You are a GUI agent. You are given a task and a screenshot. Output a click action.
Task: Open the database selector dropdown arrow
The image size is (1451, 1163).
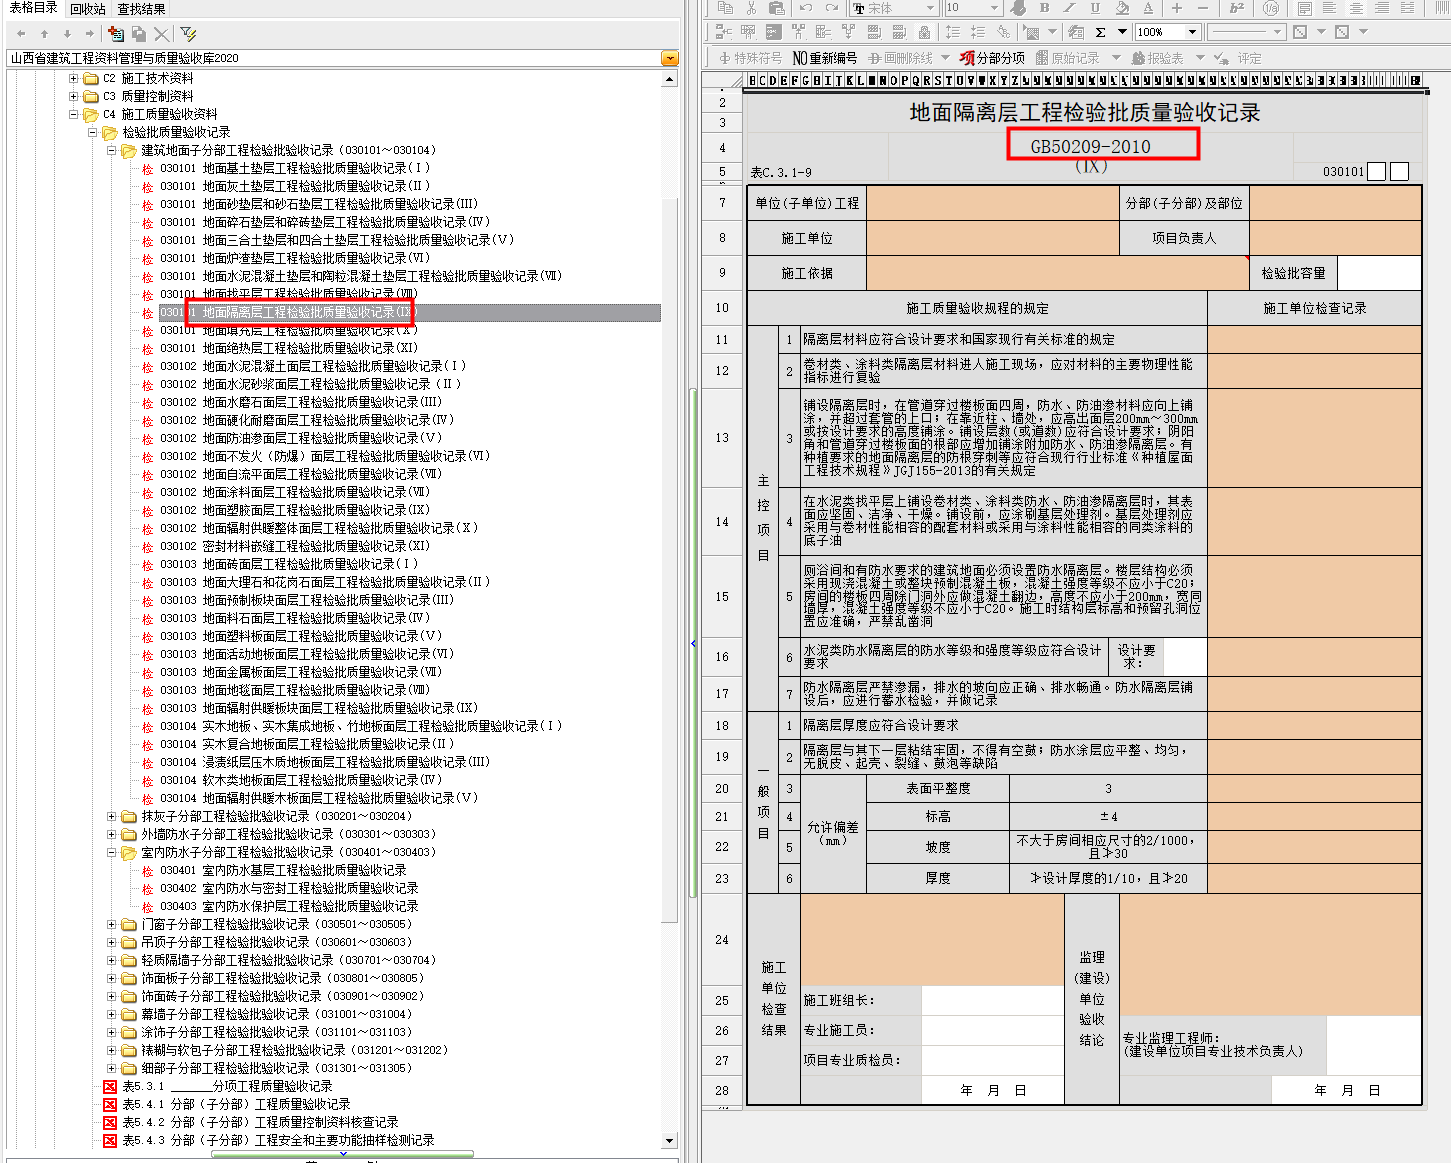[x=670, y=58]
